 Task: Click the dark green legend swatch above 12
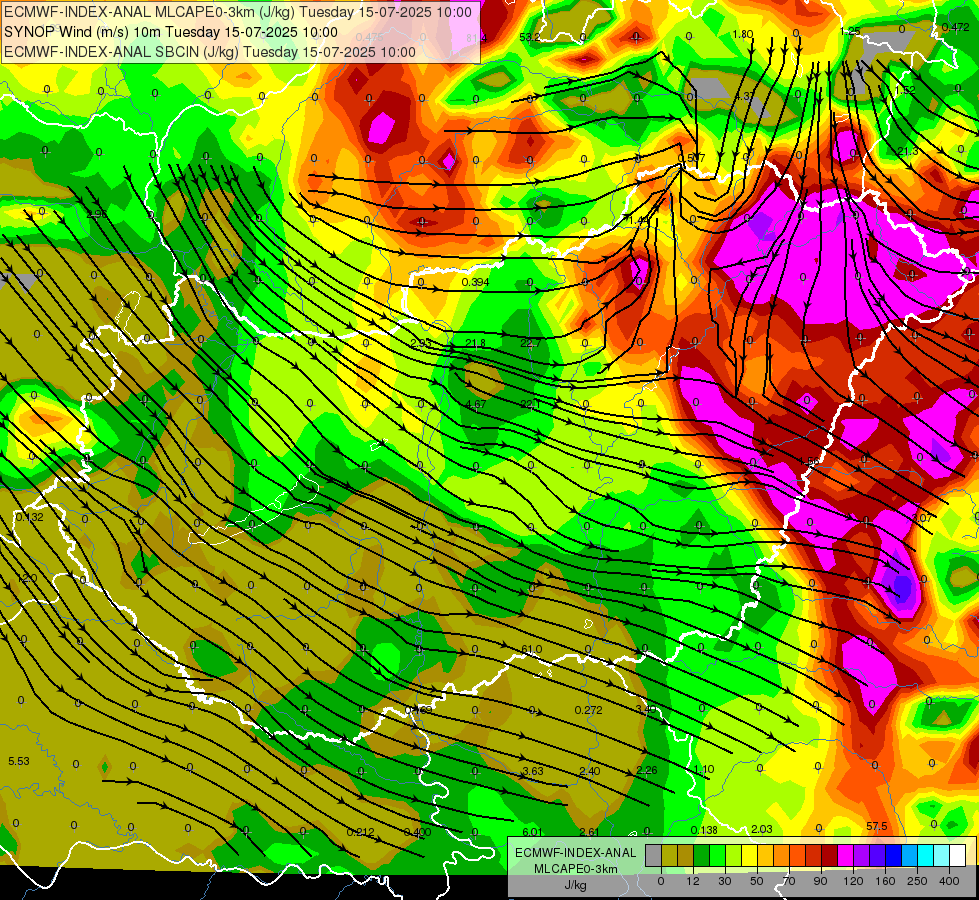coord(702,855)
